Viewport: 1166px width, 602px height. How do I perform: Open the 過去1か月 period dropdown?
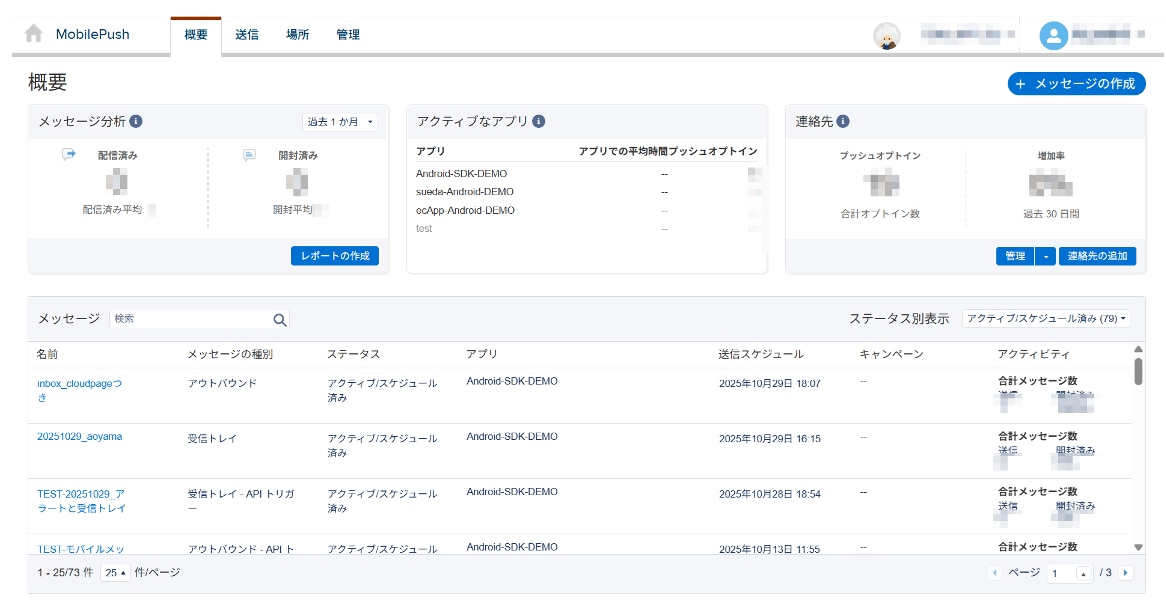click(x=340, y=122)
